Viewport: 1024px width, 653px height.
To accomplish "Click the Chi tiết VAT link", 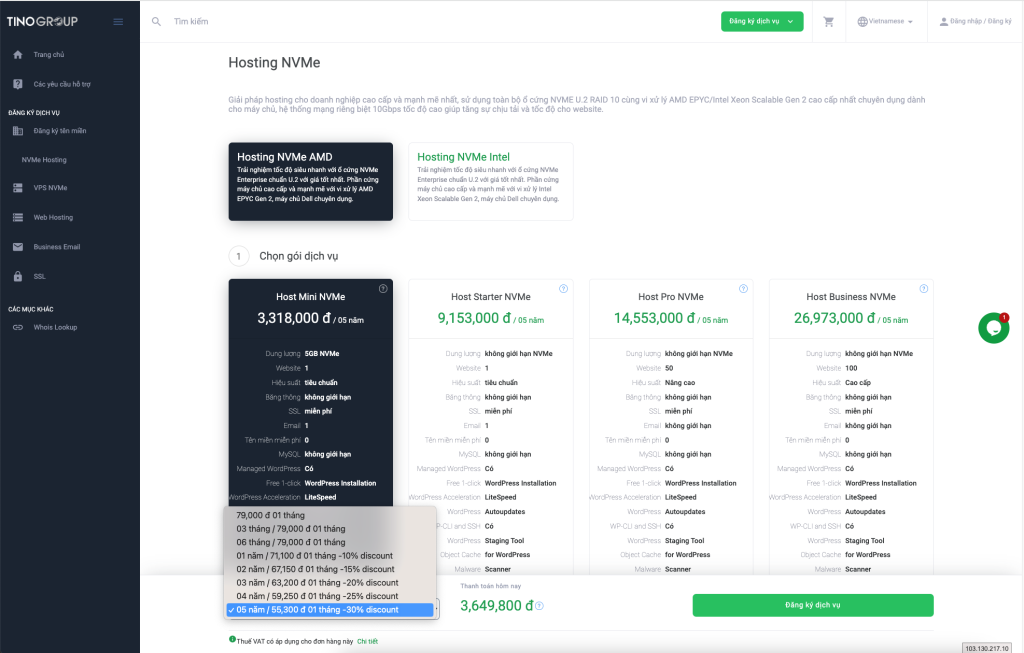I will click(368, 641).
